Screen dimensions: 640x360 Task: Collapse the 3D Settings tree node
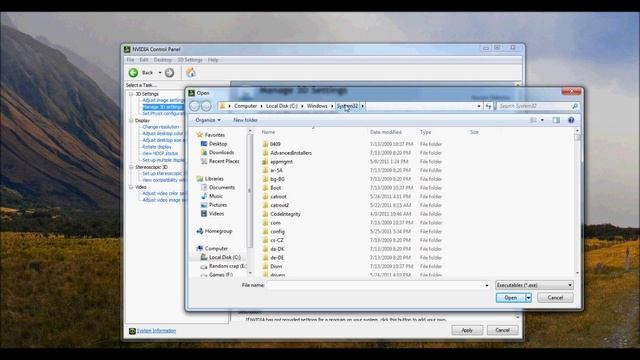coord(131,94)
